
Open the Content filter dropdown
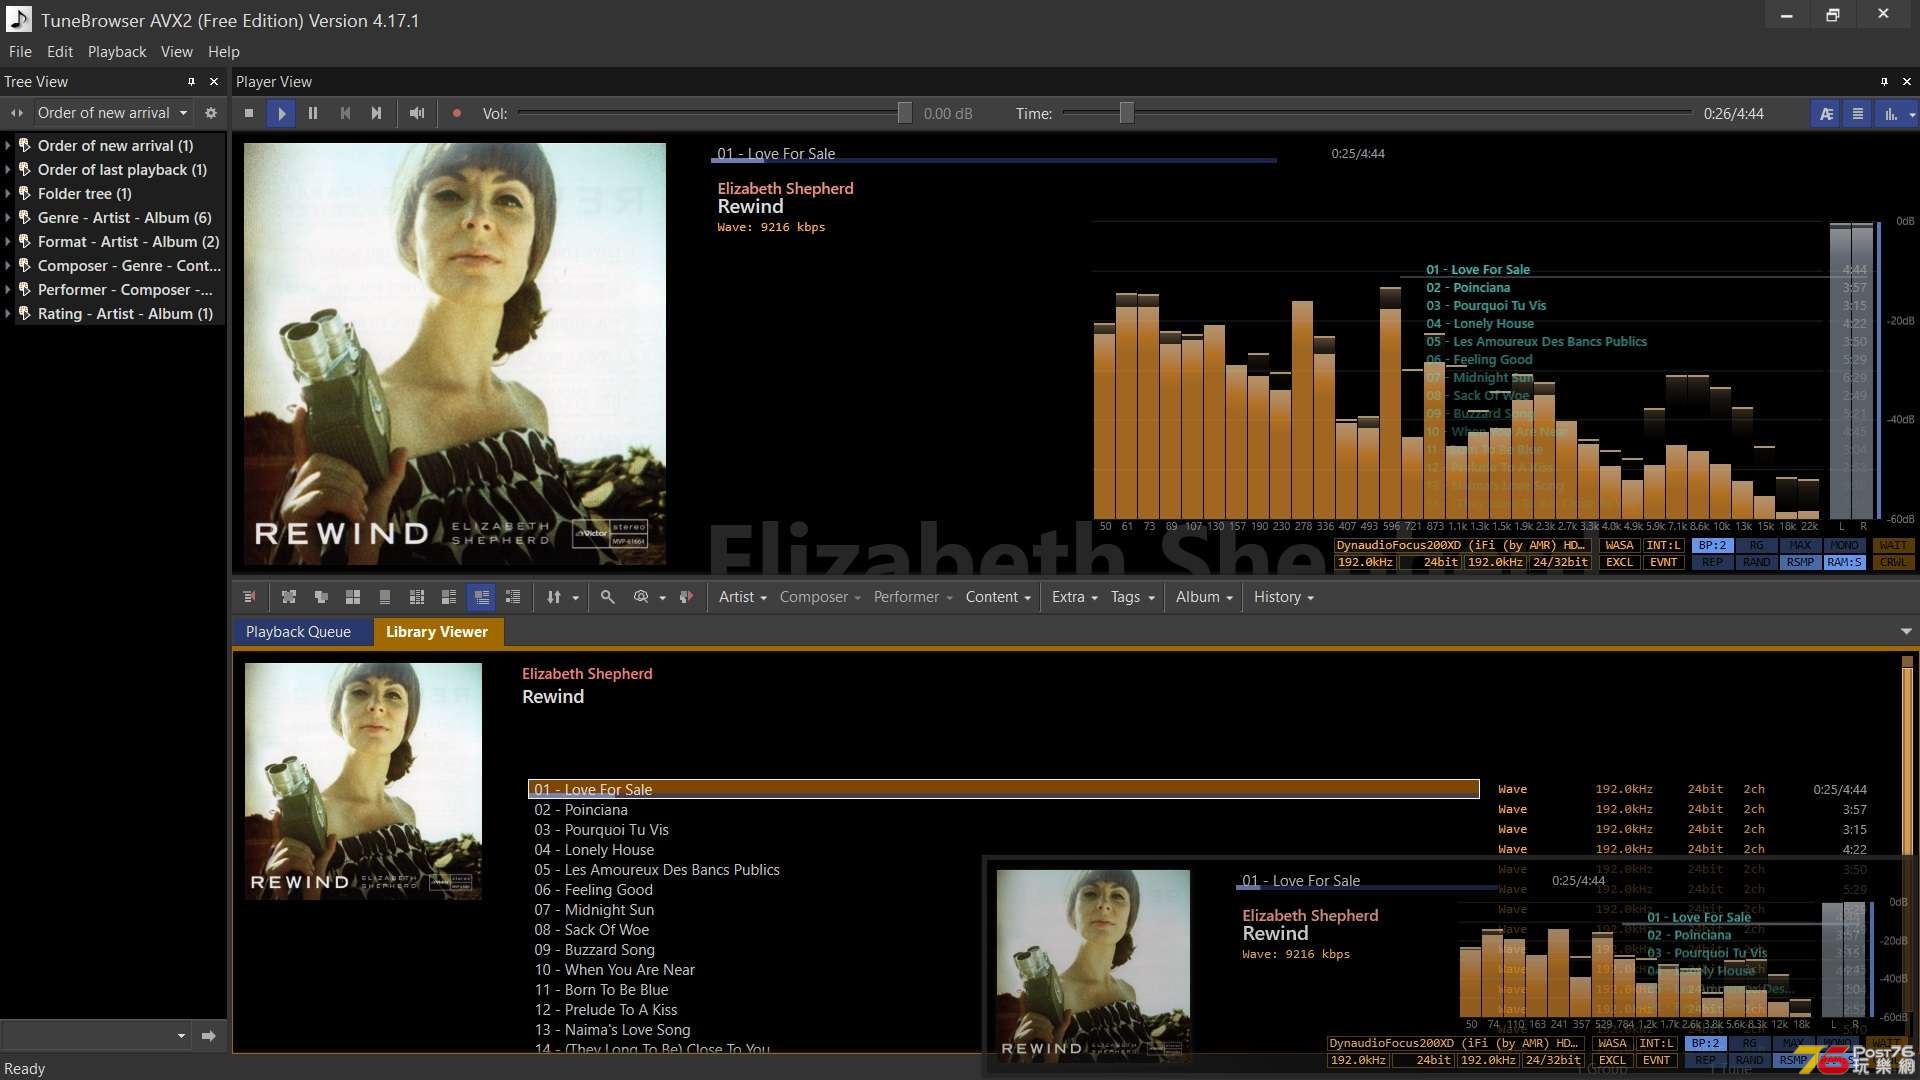pos(998,597)
